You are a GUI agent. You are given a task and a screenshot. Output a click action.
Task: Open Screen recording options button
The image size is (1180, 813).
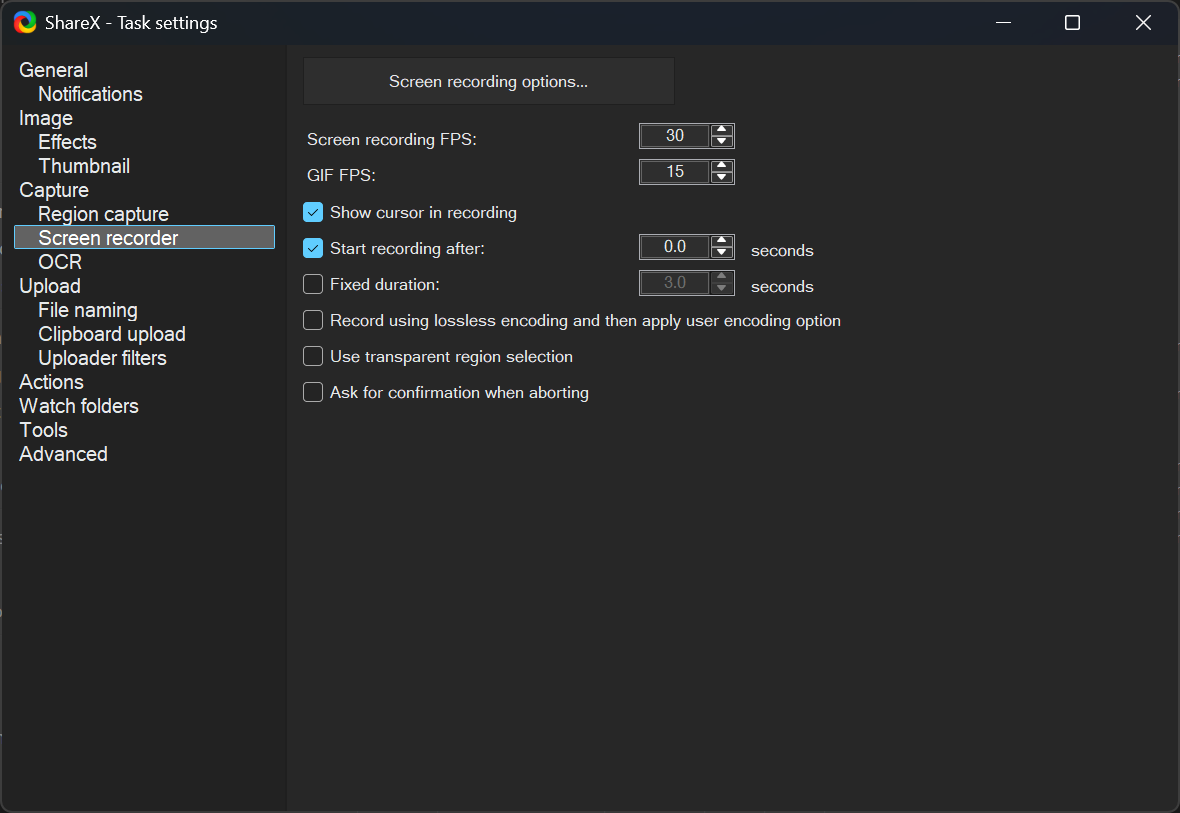[x=488, y=81]
